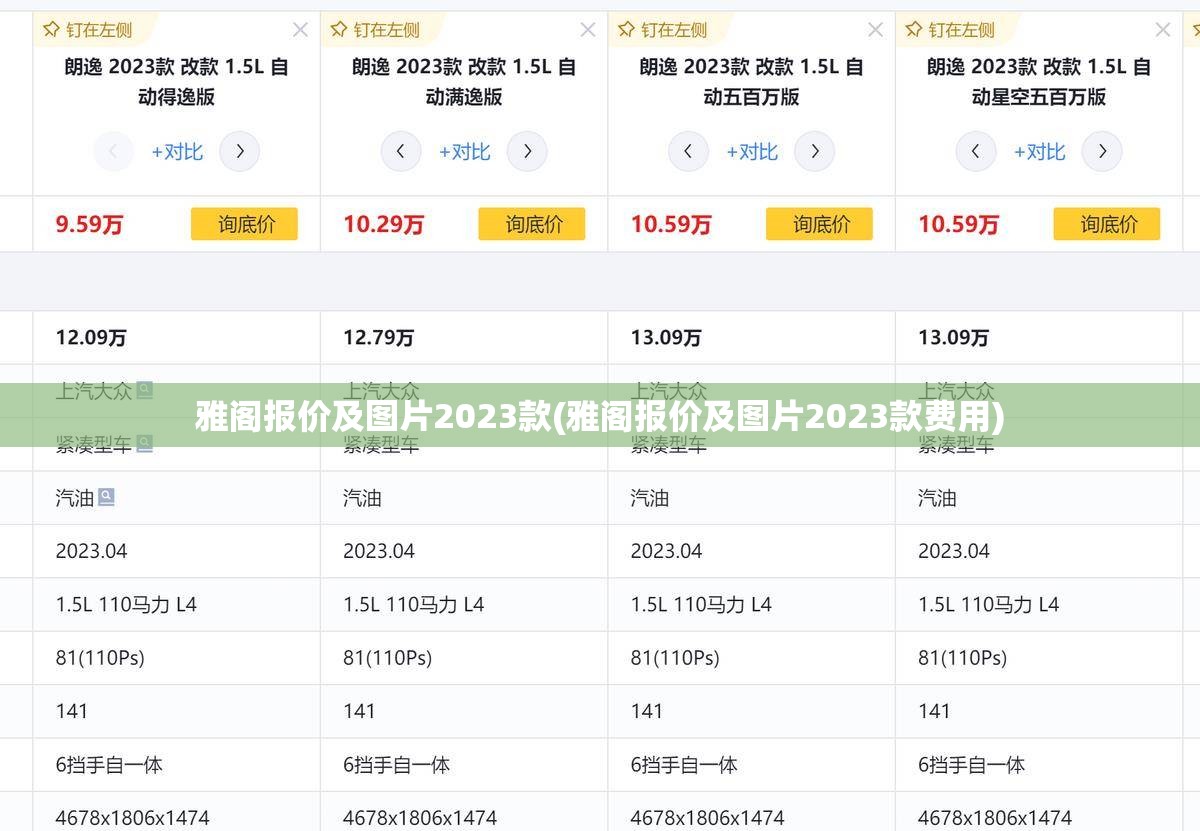Select 6挡手自一体 in first column
1200x831 pixels.
pos(109,765)
